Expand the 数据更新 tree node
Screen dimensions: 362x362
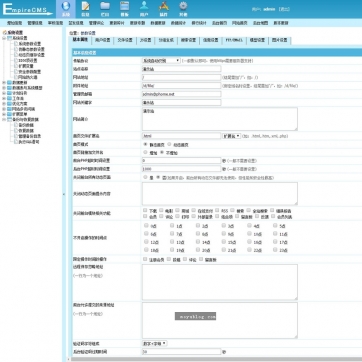[x=4, y=83]
